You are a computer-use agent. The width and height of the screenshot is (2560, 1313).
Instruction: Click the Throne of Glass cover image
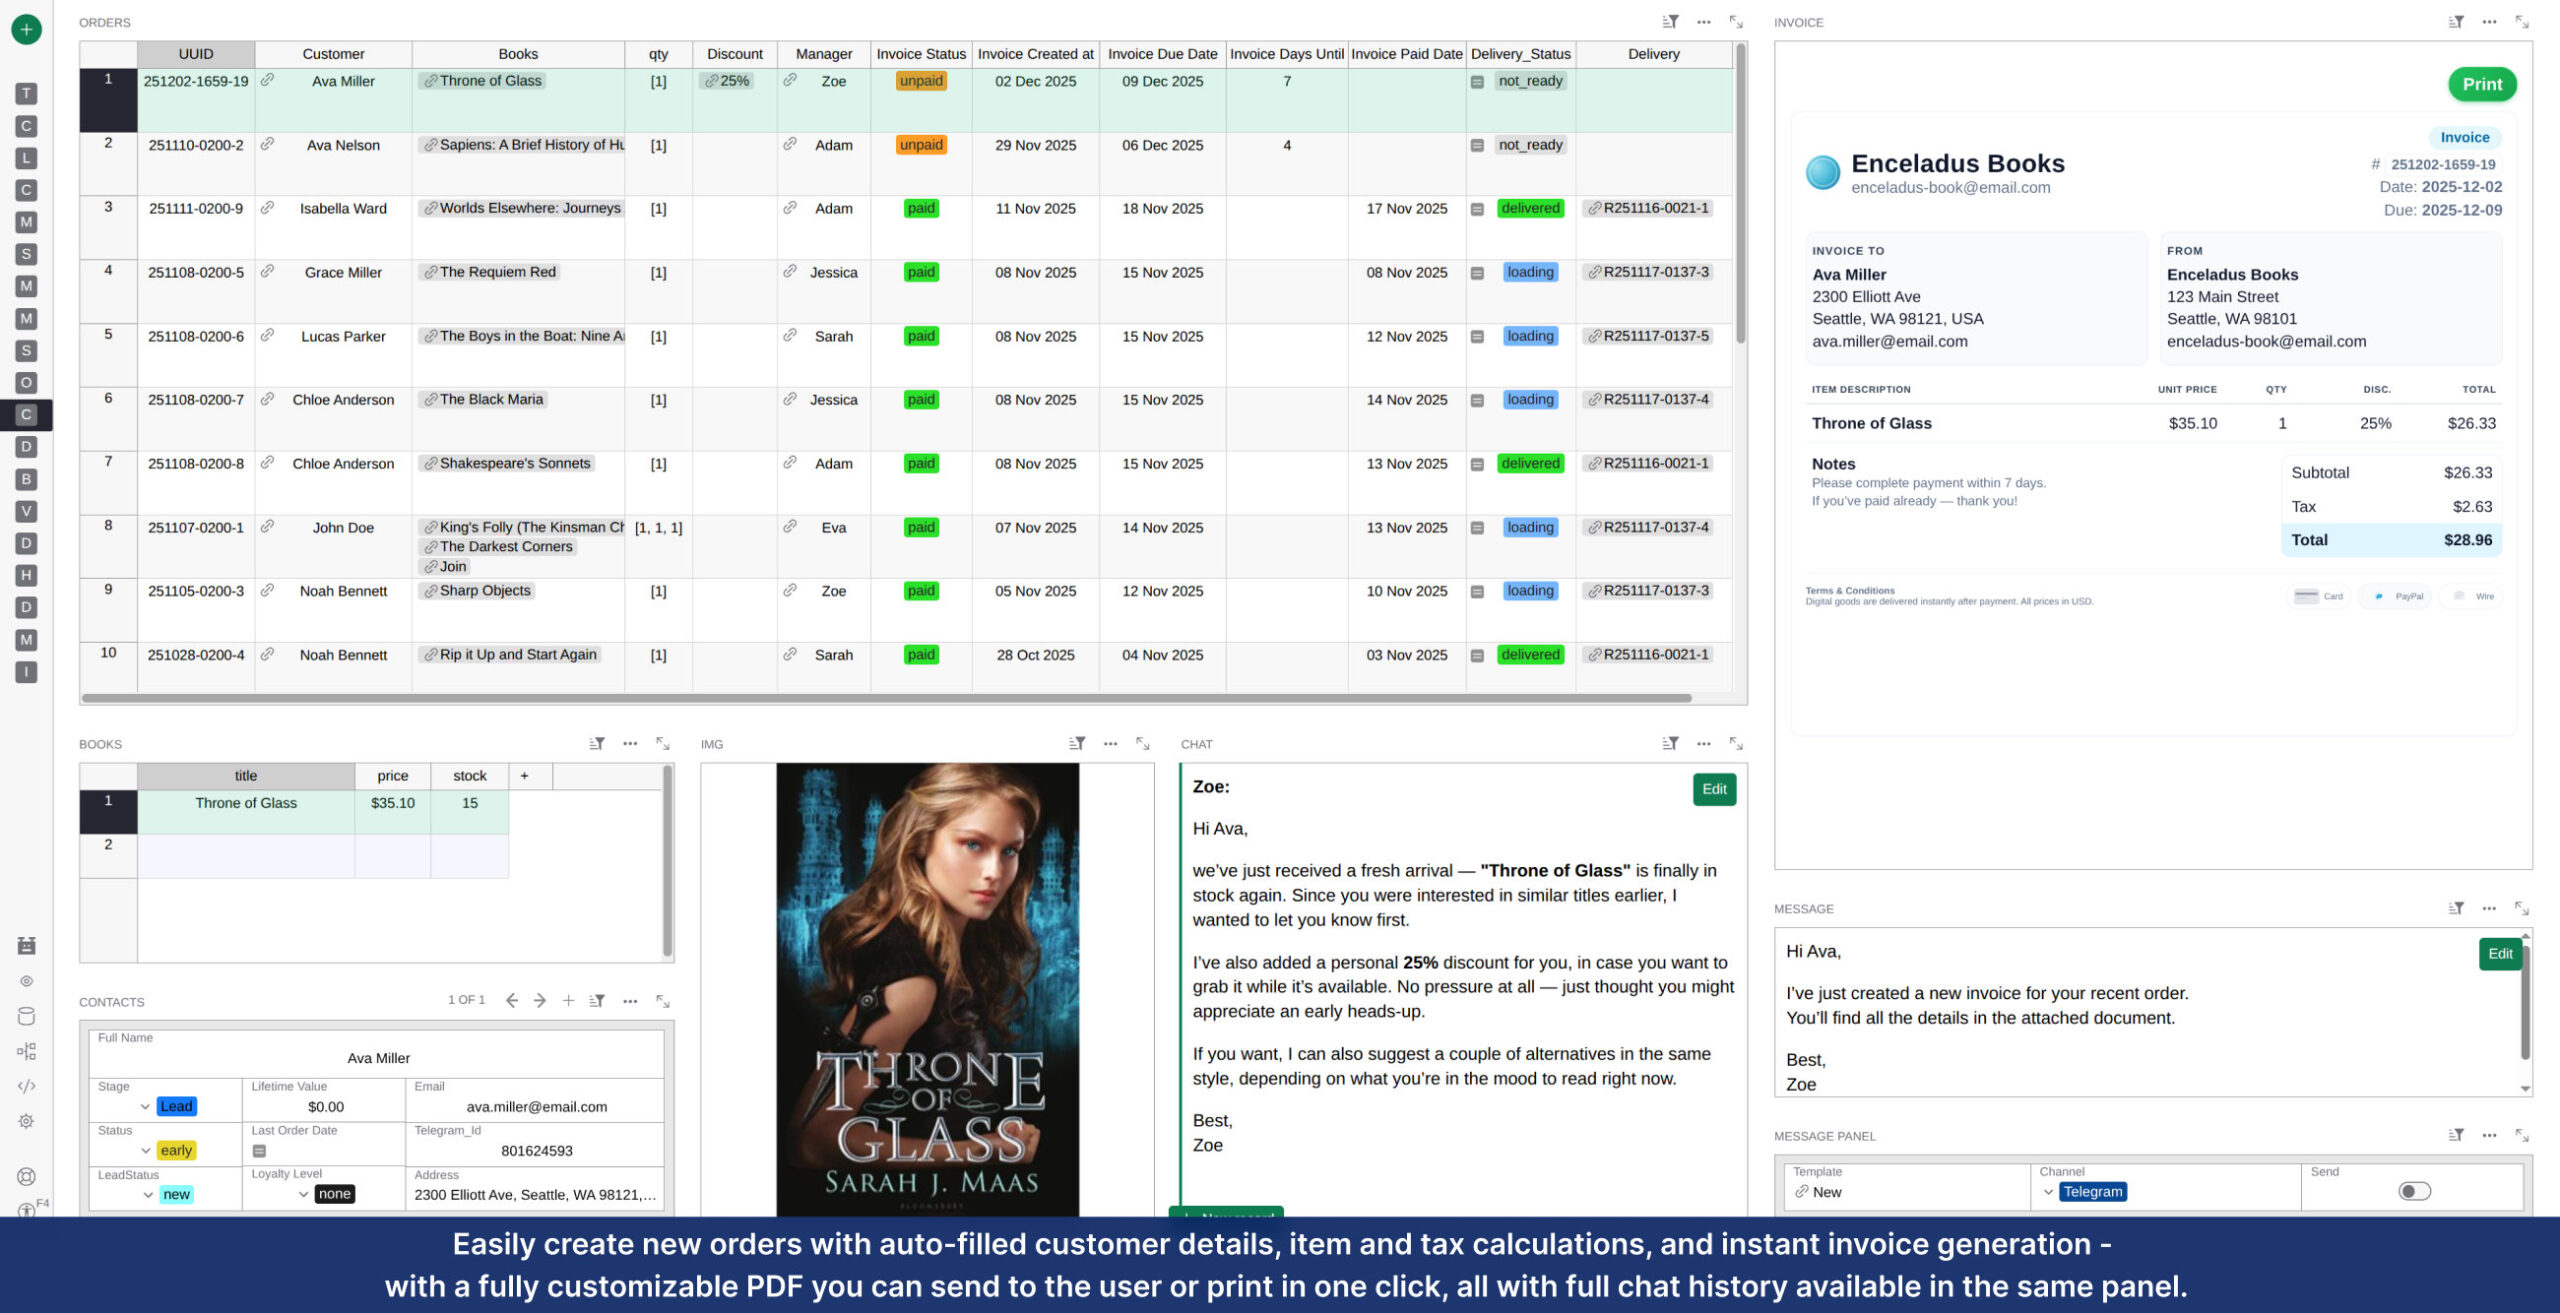coord(927,990)
